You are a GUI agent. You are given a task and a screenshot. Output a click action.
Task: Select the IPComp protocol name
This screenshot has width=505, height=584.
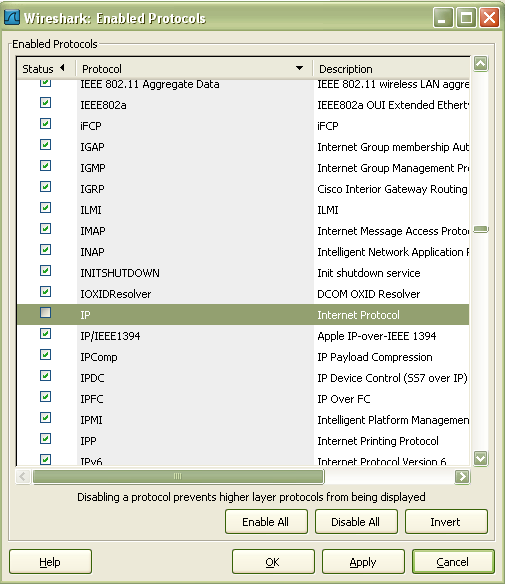point(99,357)
